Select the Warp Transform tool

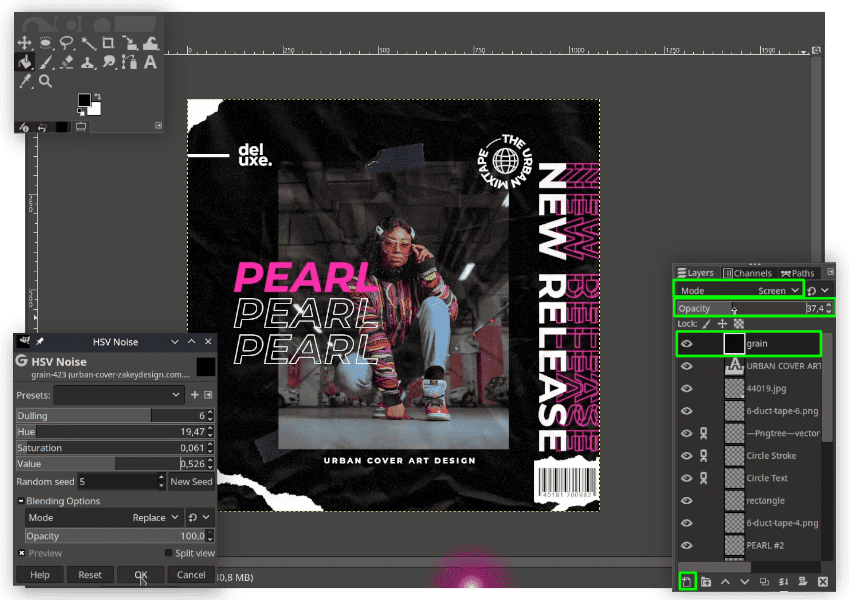[151, 43]
